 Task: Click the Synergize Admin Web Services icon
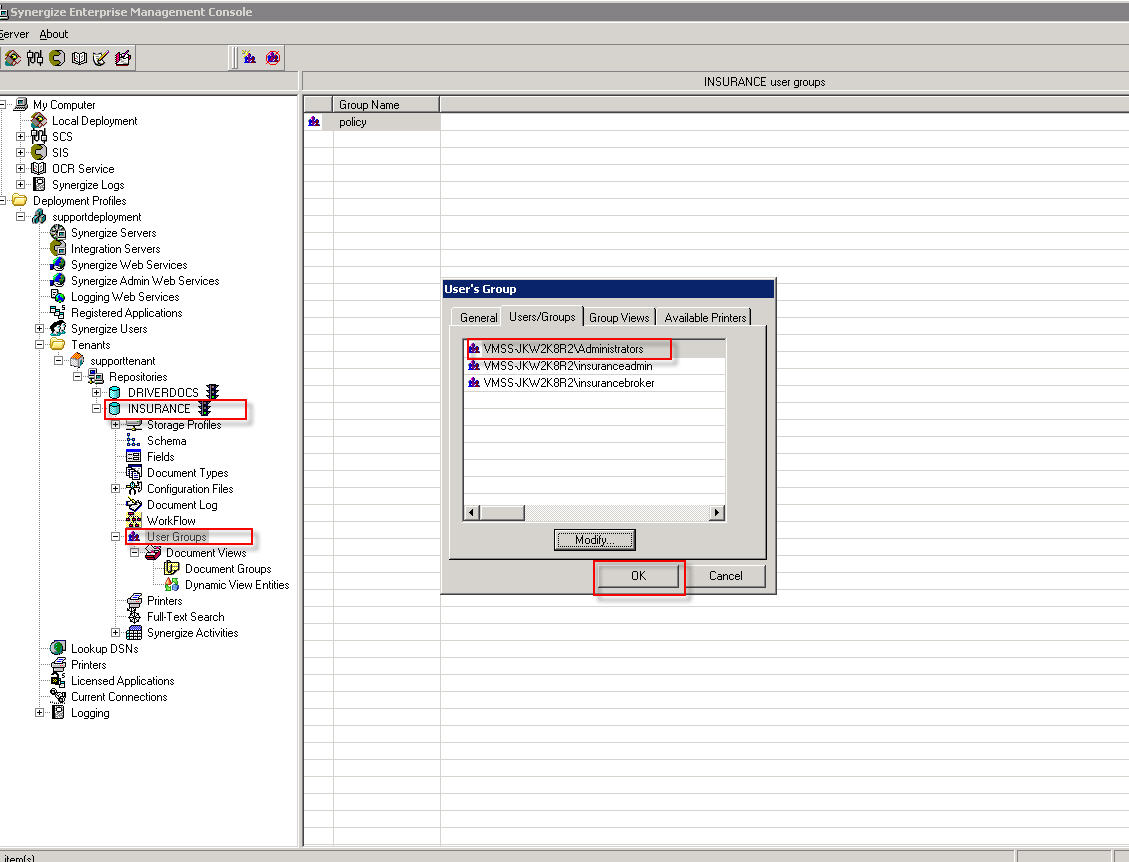(x=58, y=280)
